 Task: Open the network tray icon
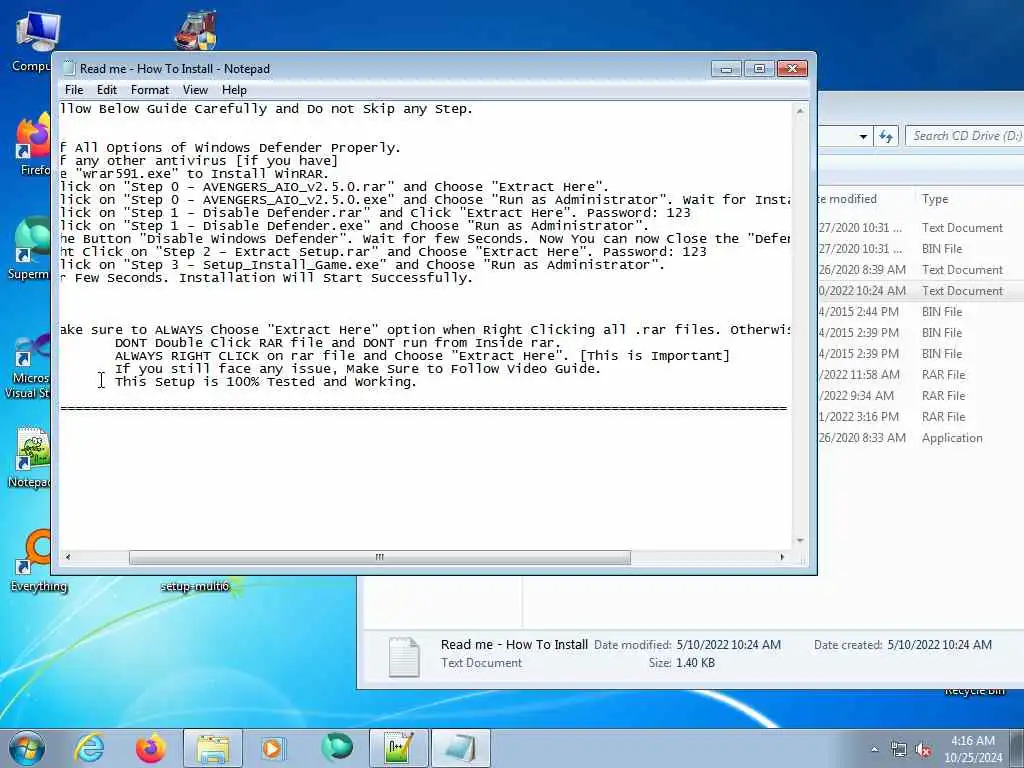point(899,750)
